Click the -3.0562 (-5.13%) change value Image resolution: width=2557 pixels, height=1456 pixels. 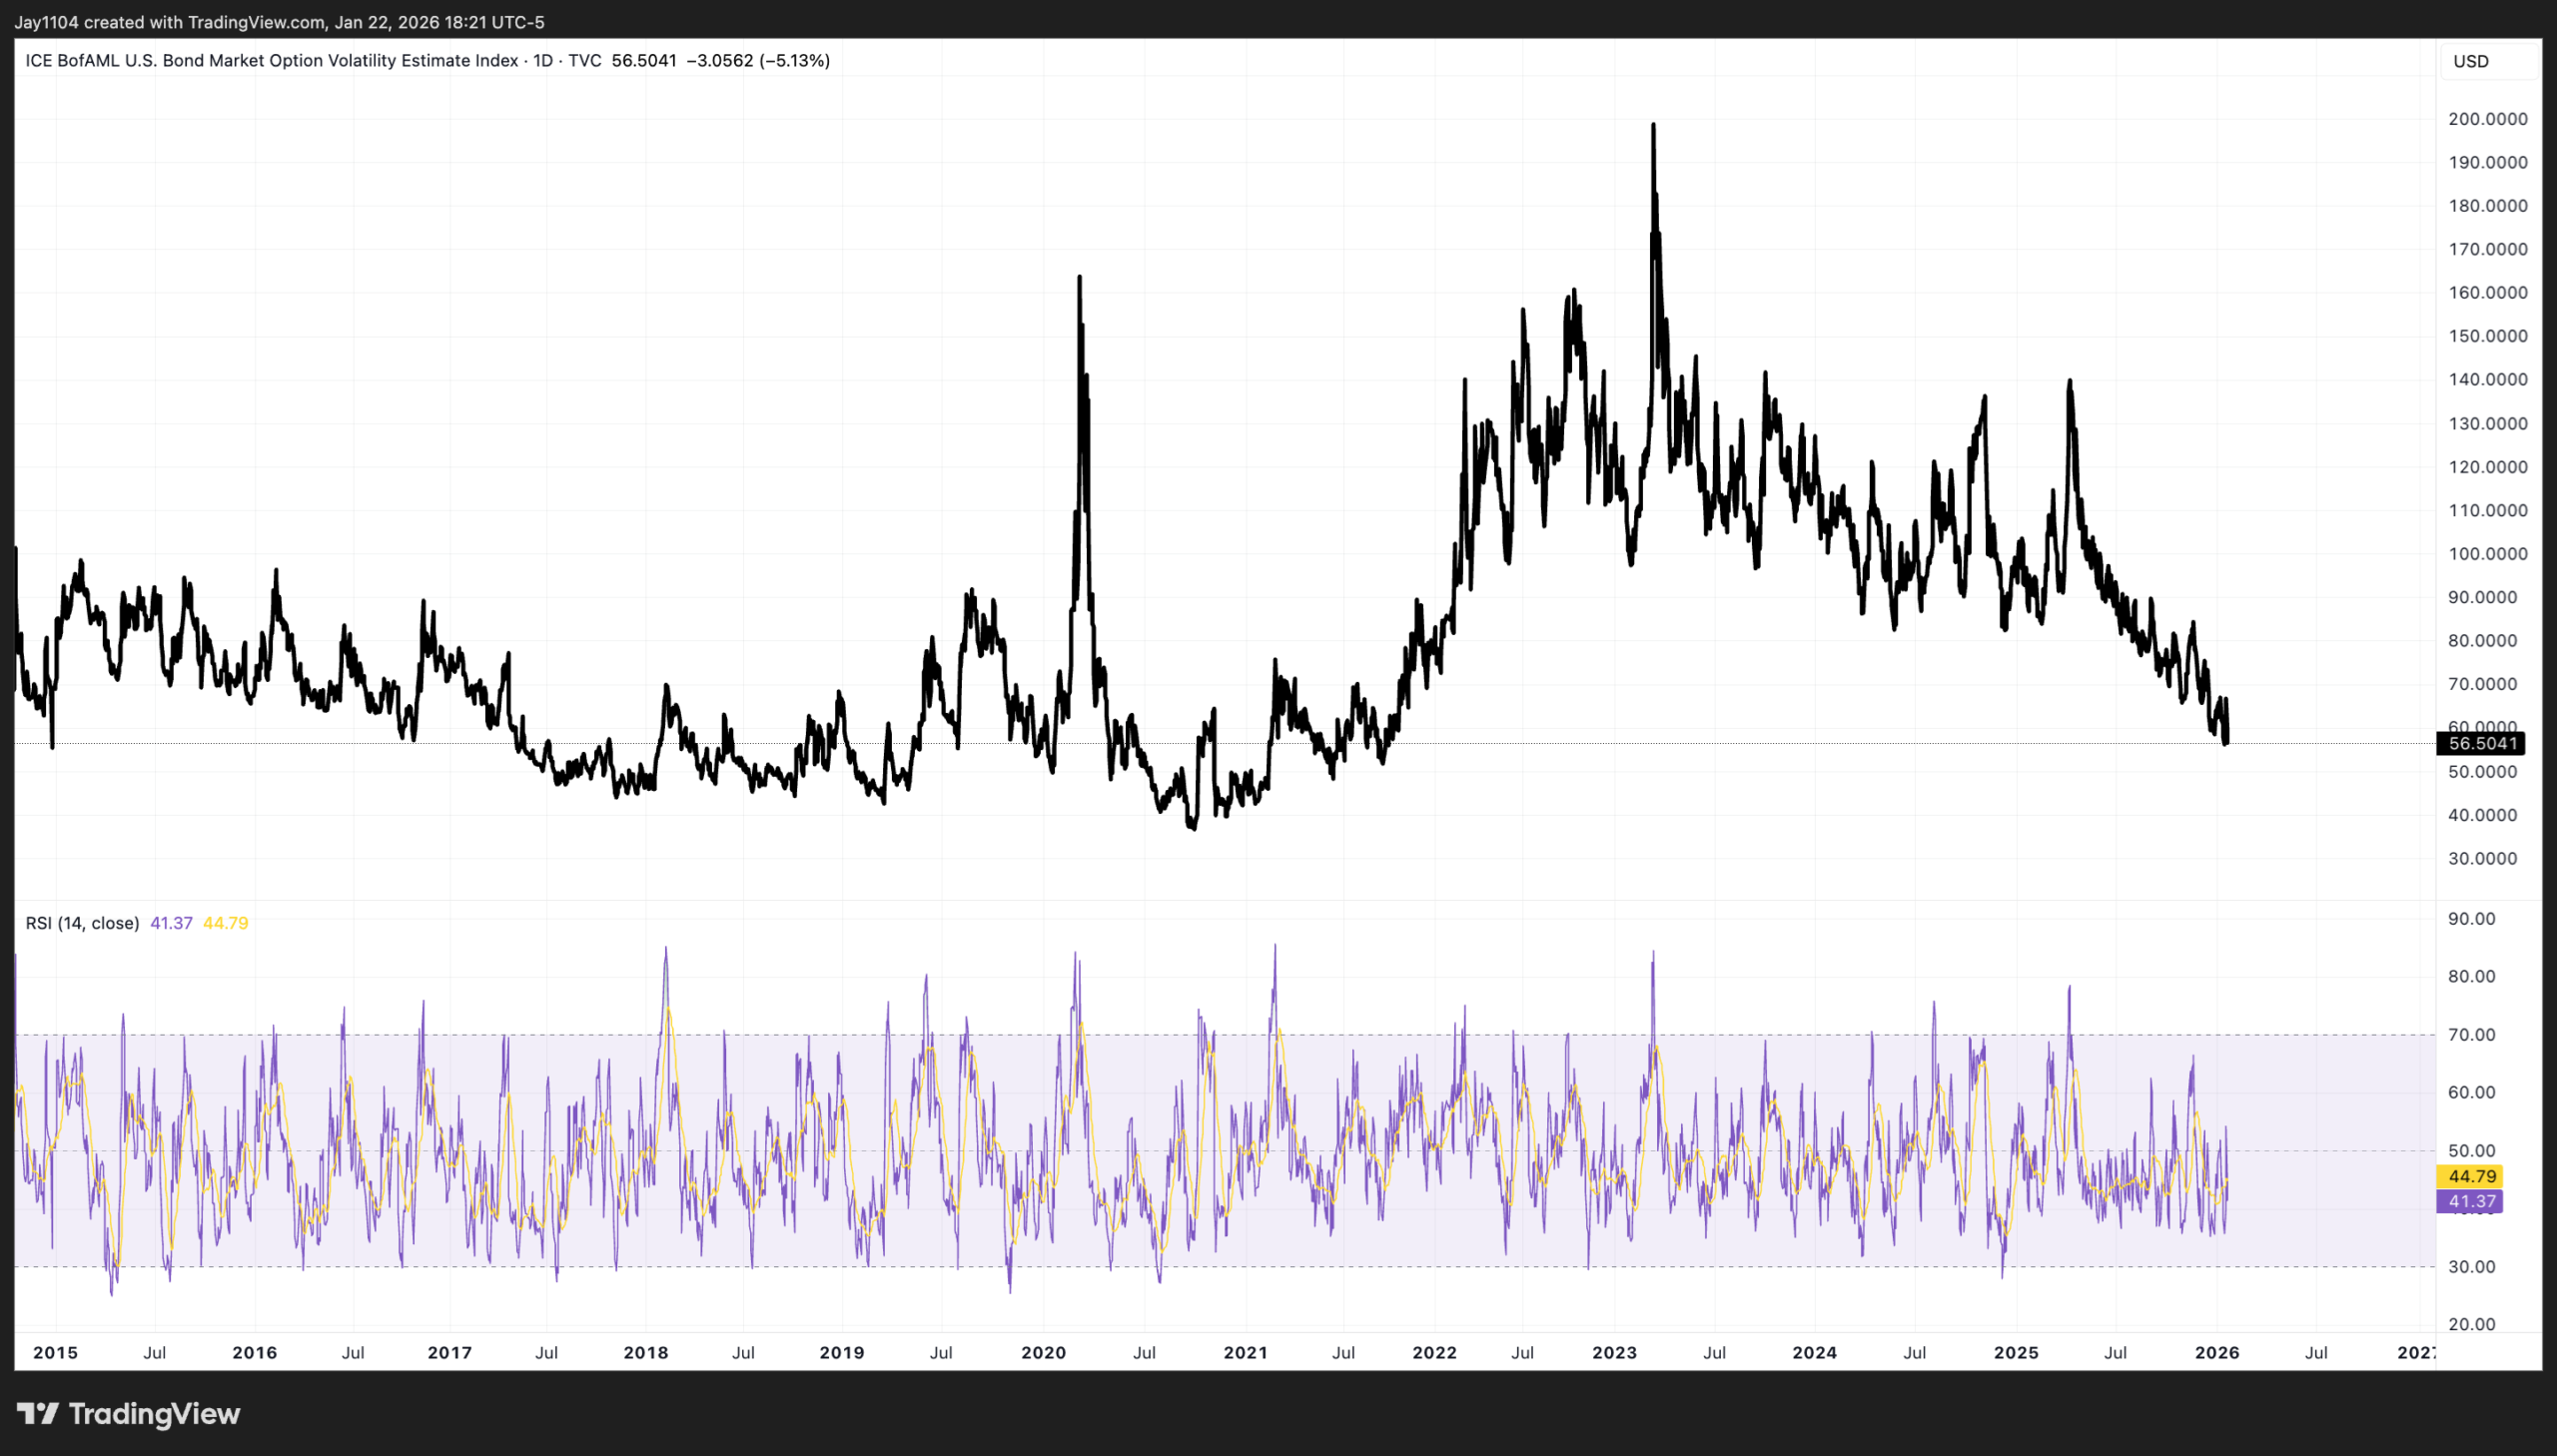coord(758,61)
